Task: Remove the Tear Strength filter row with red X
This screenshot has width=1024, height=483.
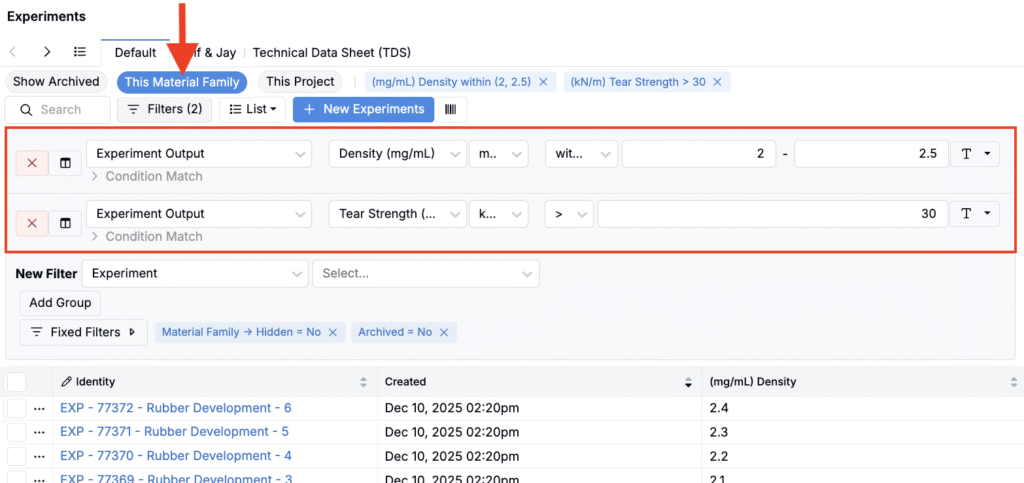Action: [32, 224]
